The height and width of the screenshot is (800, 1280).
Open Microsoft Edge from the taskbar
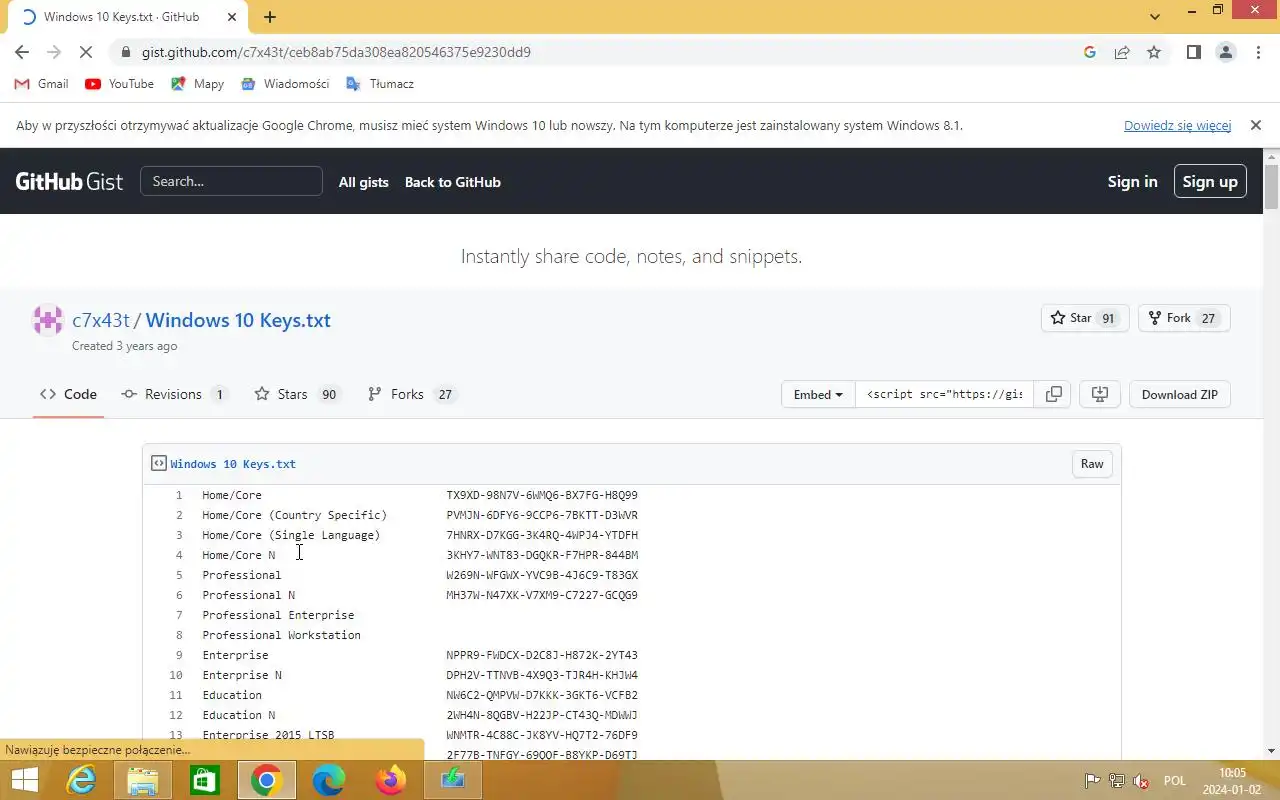click(328, 780)
